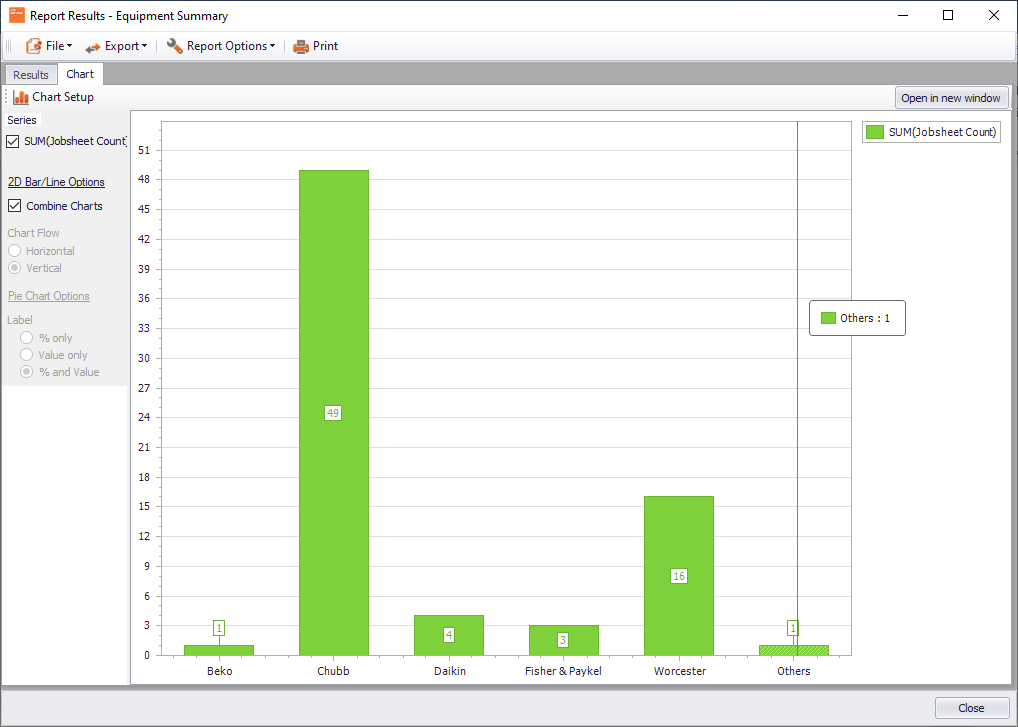The height and width of the screenshot is (727, 1018).
Task: Click the Series heading in the side panel
Action: [22, 120]
